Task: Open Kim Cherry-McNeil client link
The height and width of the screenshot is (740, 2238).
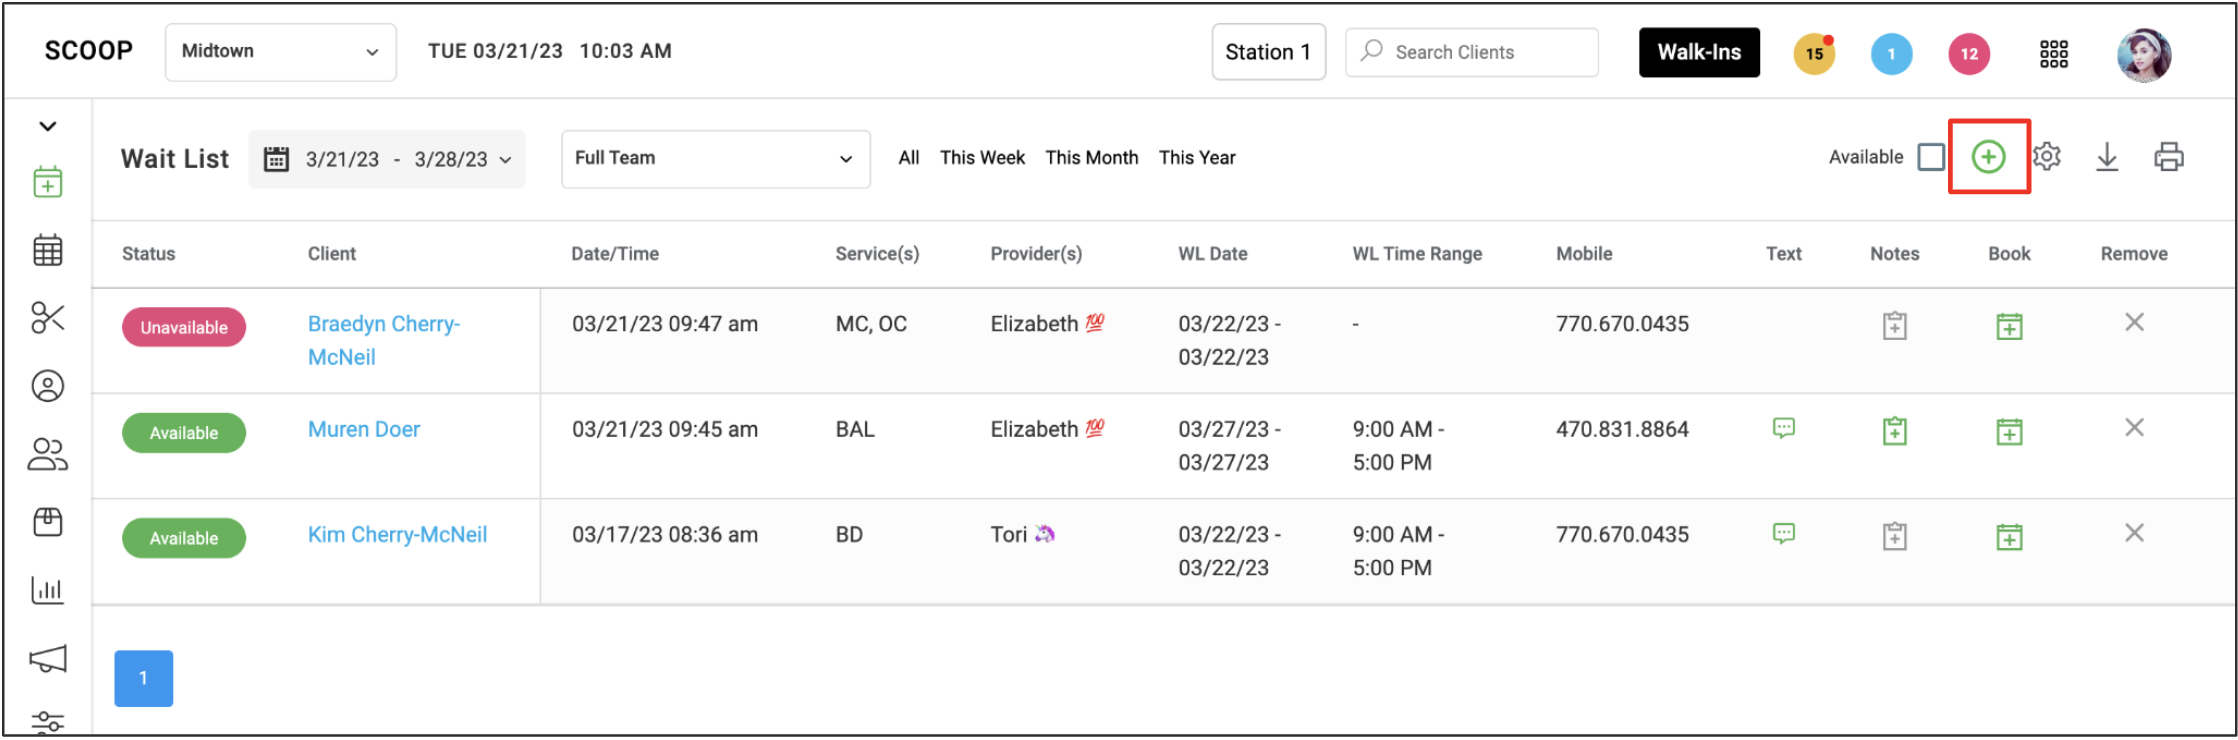Action: 397,535
